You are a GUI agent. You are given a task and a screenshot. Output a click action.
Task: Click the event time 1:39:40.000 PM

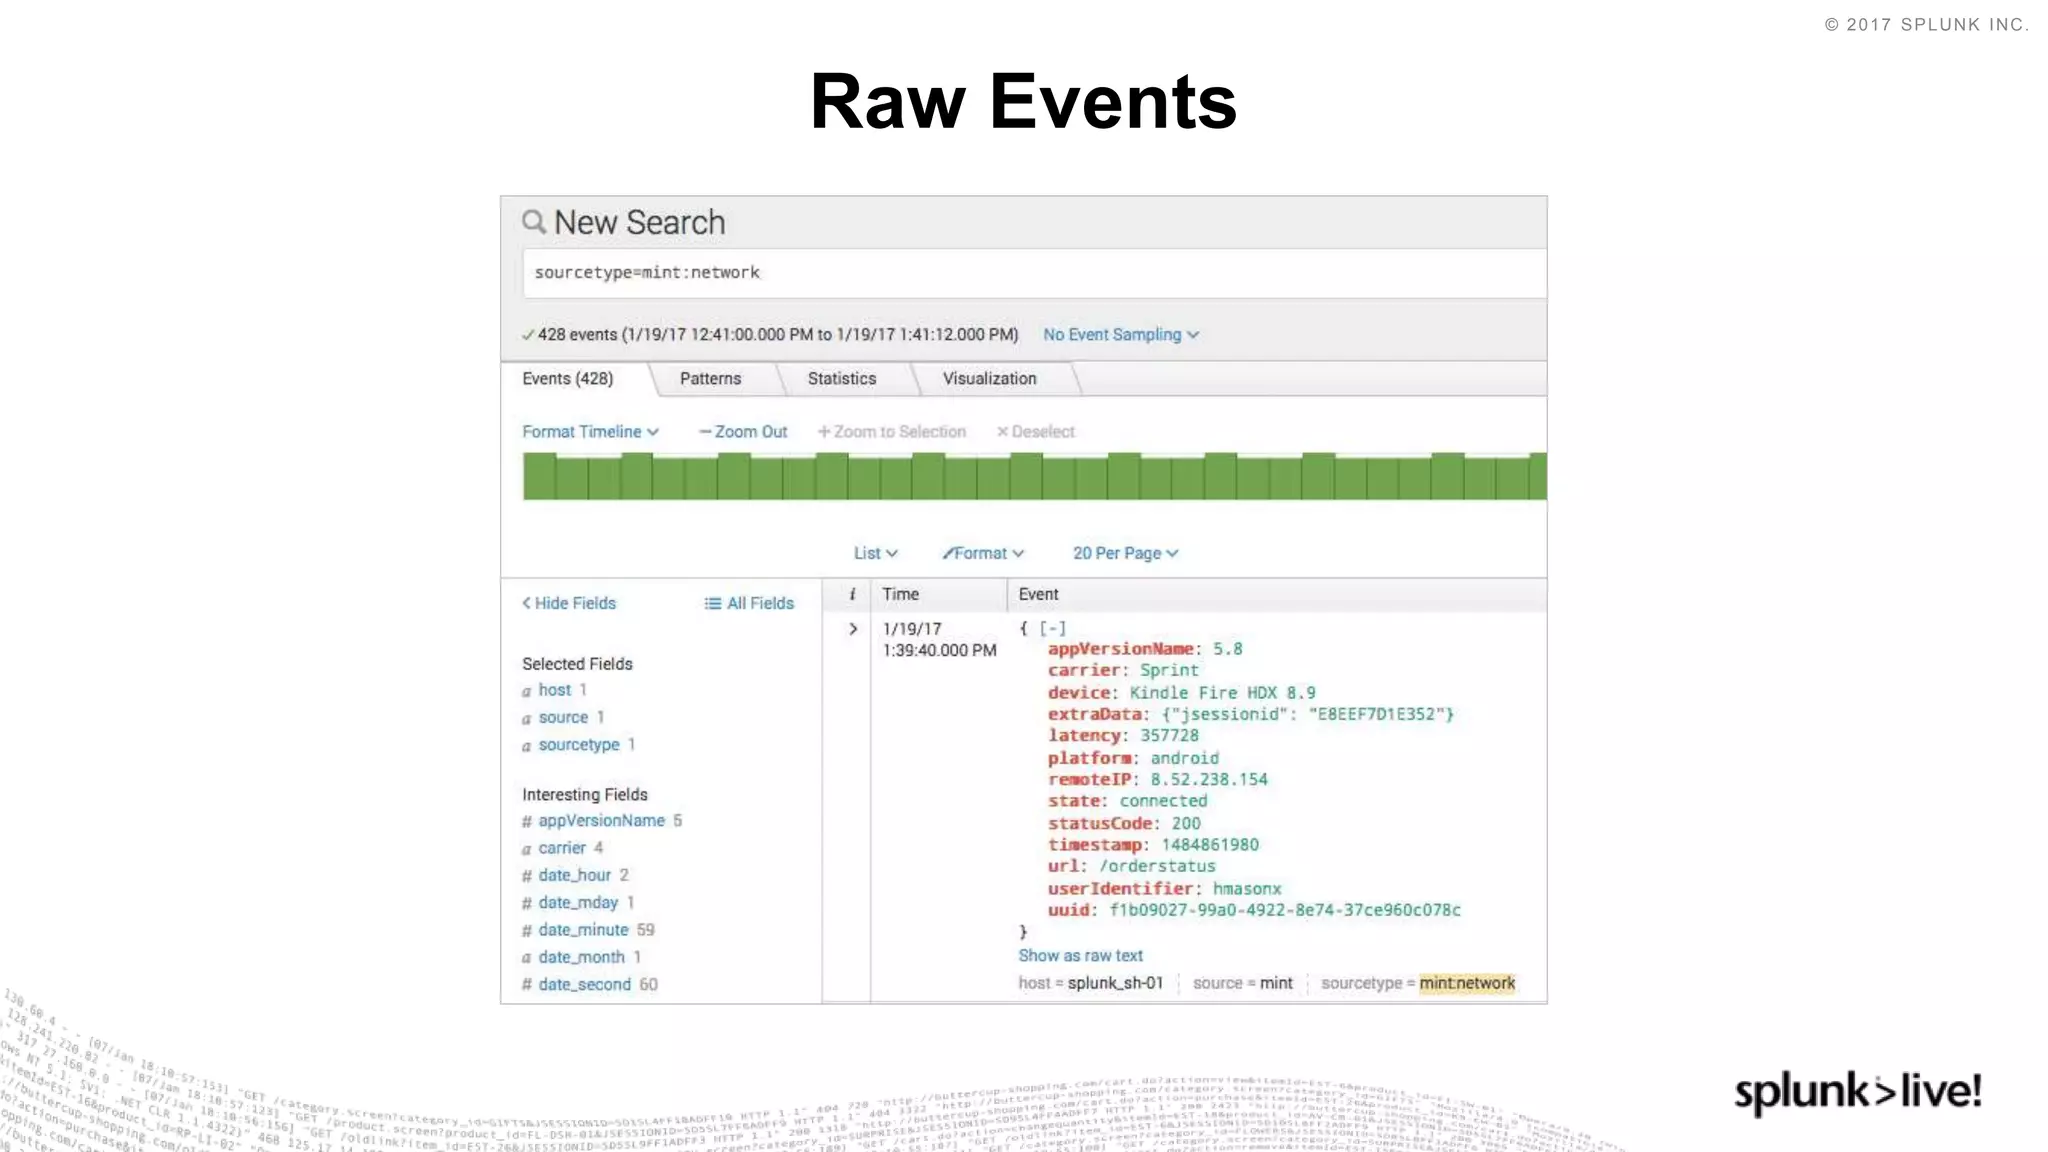939,650
